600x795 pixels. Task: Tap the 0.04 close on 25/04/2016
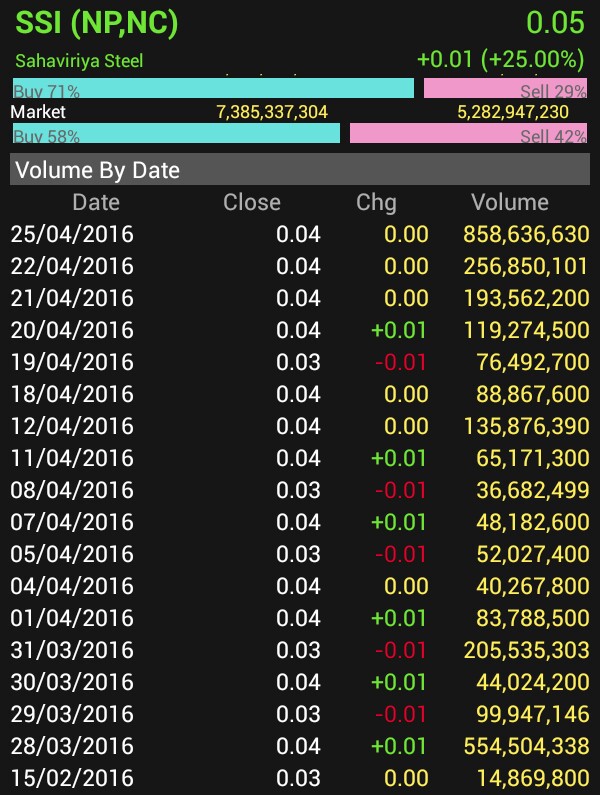click(298, 234)
